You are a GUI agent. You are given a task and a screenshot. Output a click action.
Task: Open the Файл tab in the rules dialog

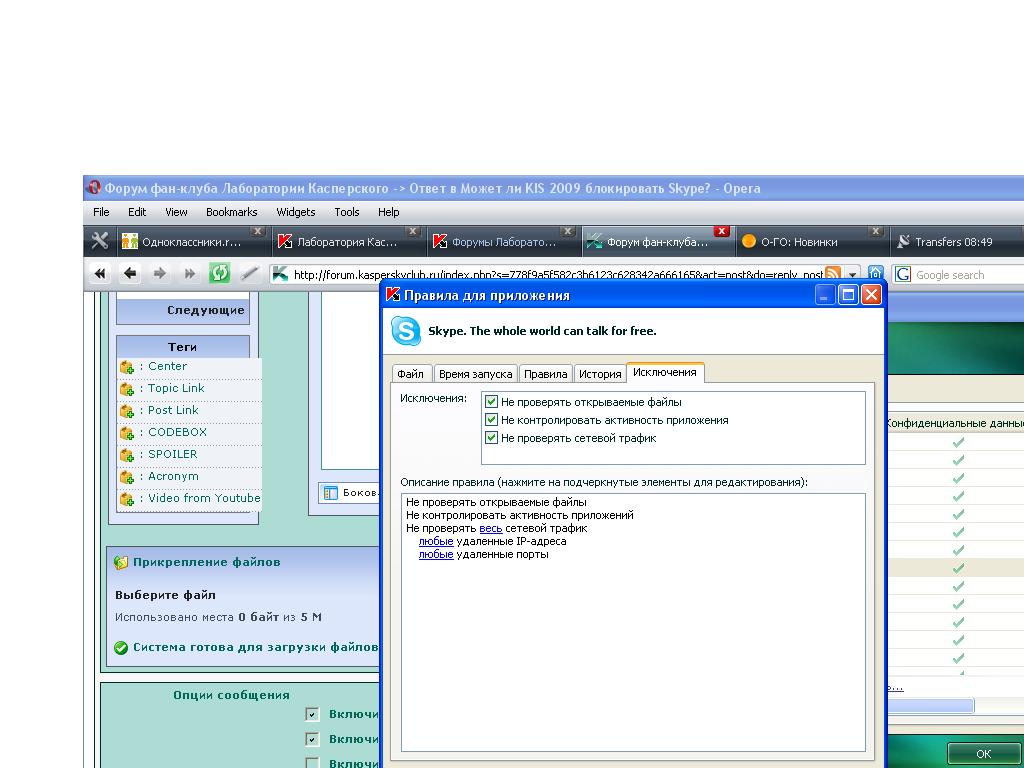coord(411,374)
